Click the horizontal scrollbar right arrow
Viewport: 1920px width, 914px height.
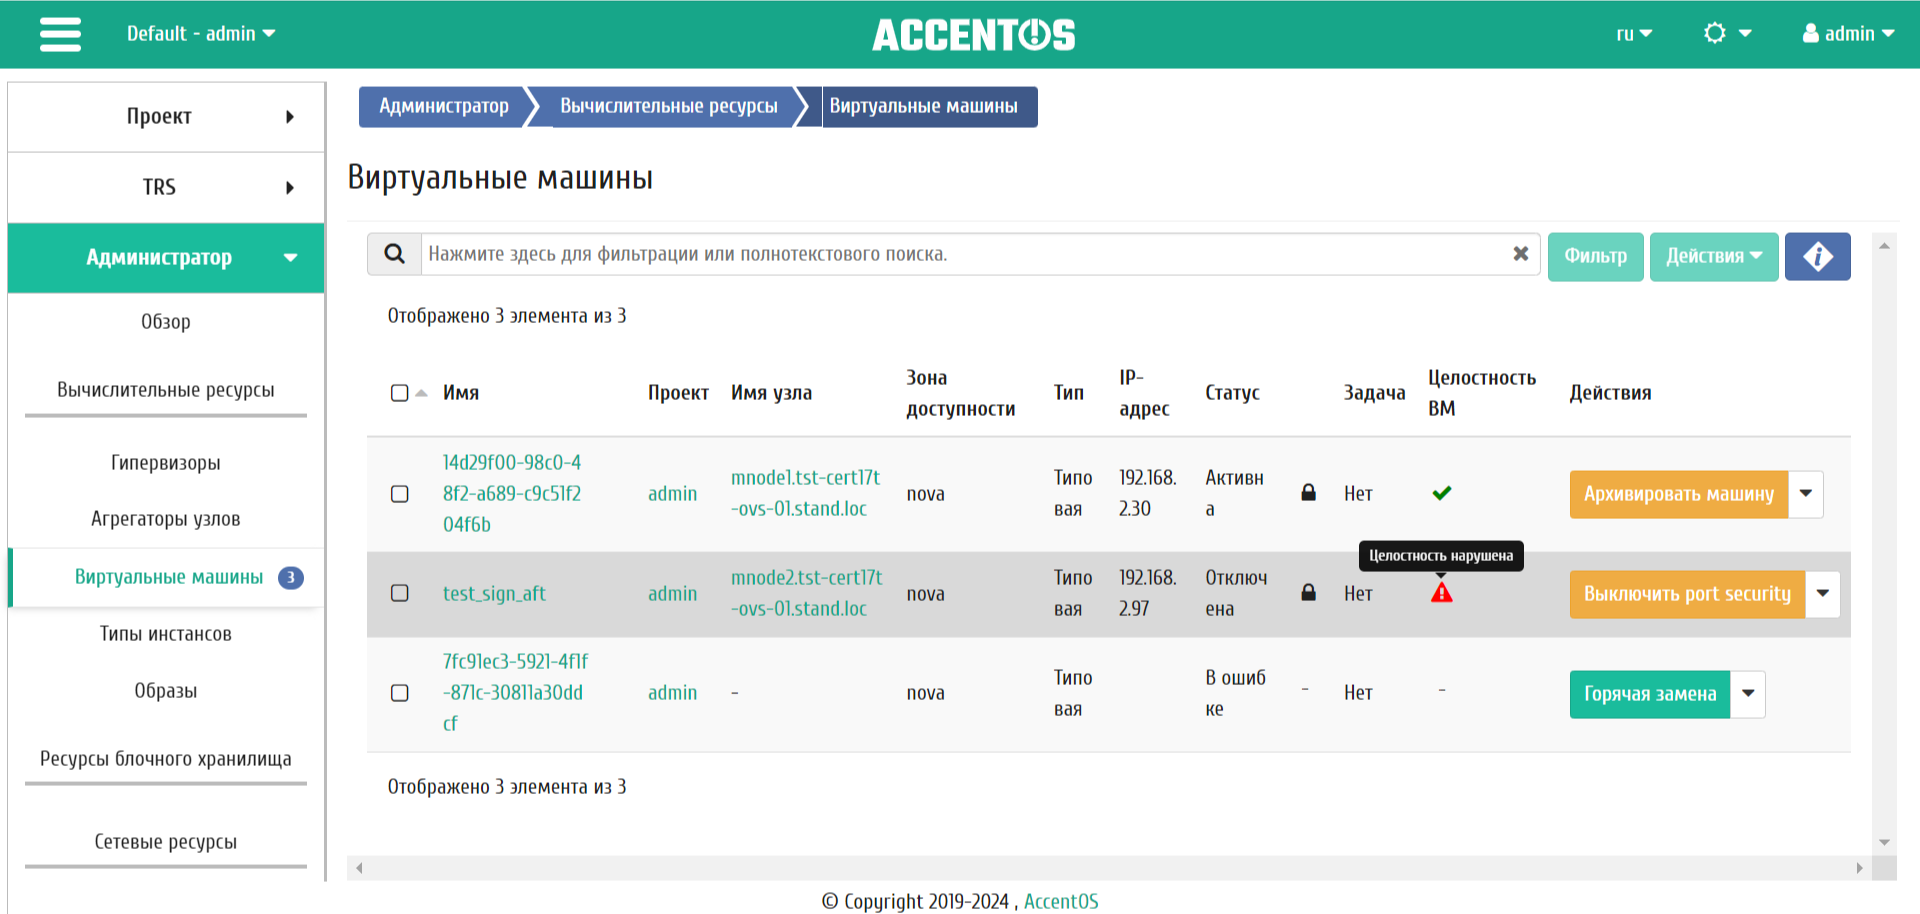pos(1860,868)
